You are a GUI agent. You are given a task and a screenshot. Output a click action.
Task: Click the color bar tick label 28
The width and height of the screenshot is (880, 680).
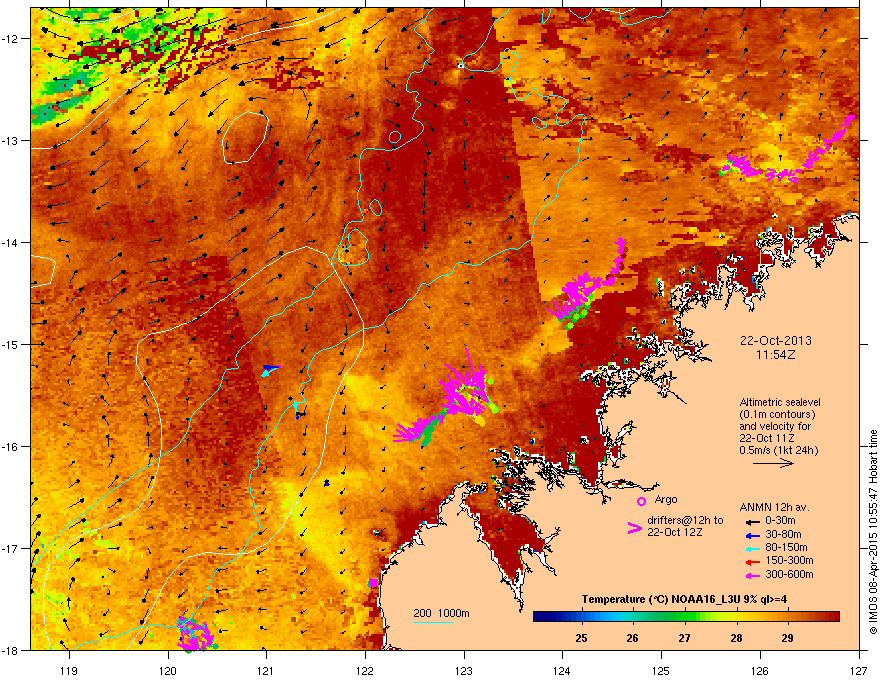[736, 638]
